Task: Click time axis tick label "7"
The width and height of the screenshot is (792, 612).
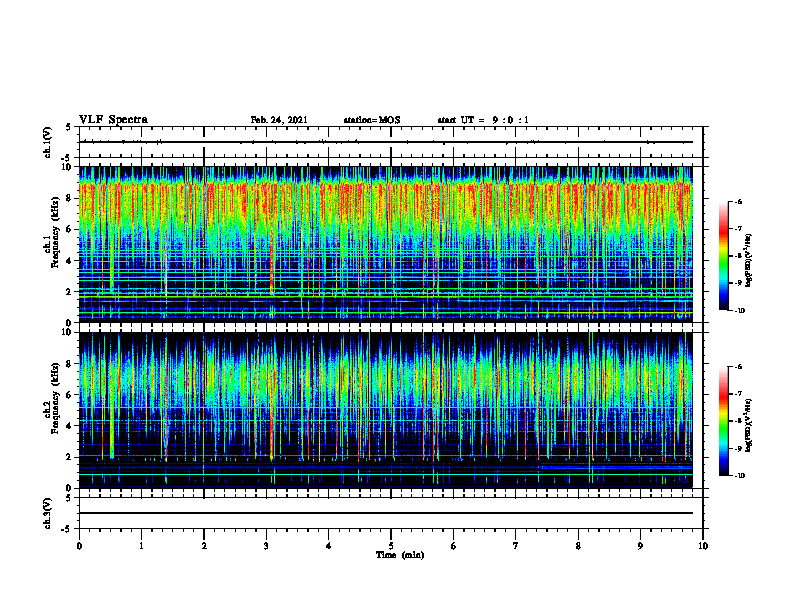Action: (516, 546)
